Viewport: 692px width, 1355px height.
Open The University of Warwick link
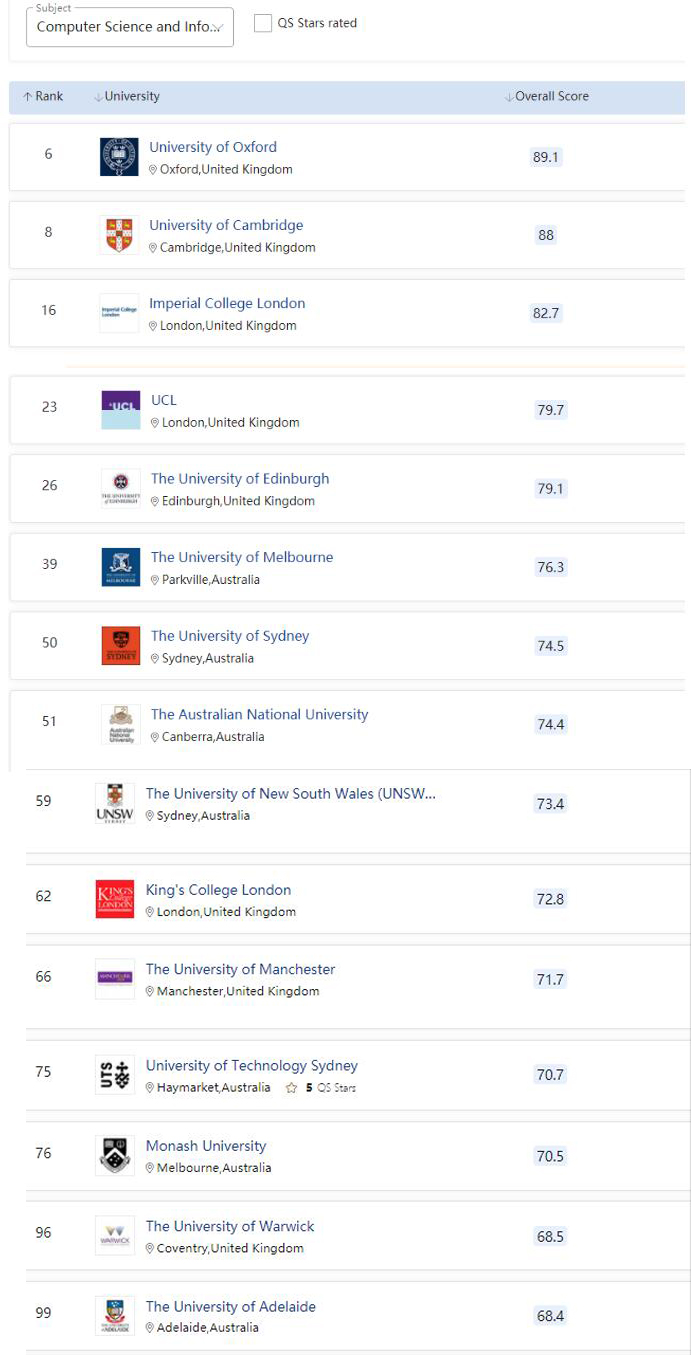pyautogui.click(x=230, y=1227)
